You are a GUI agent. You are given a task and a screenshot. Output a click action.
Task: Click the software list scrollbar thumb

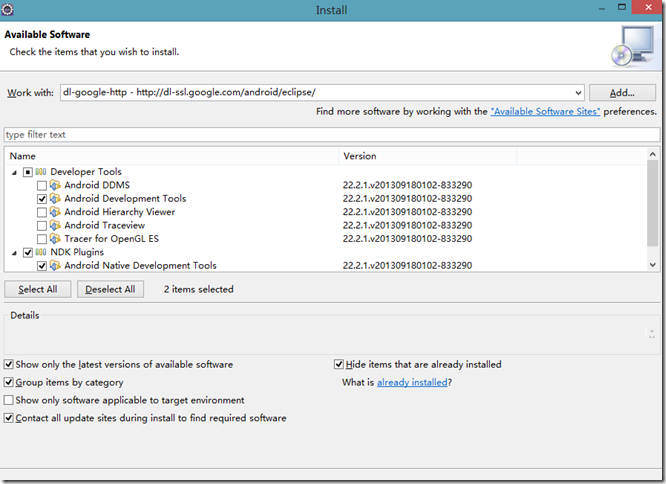click(652, 203)
